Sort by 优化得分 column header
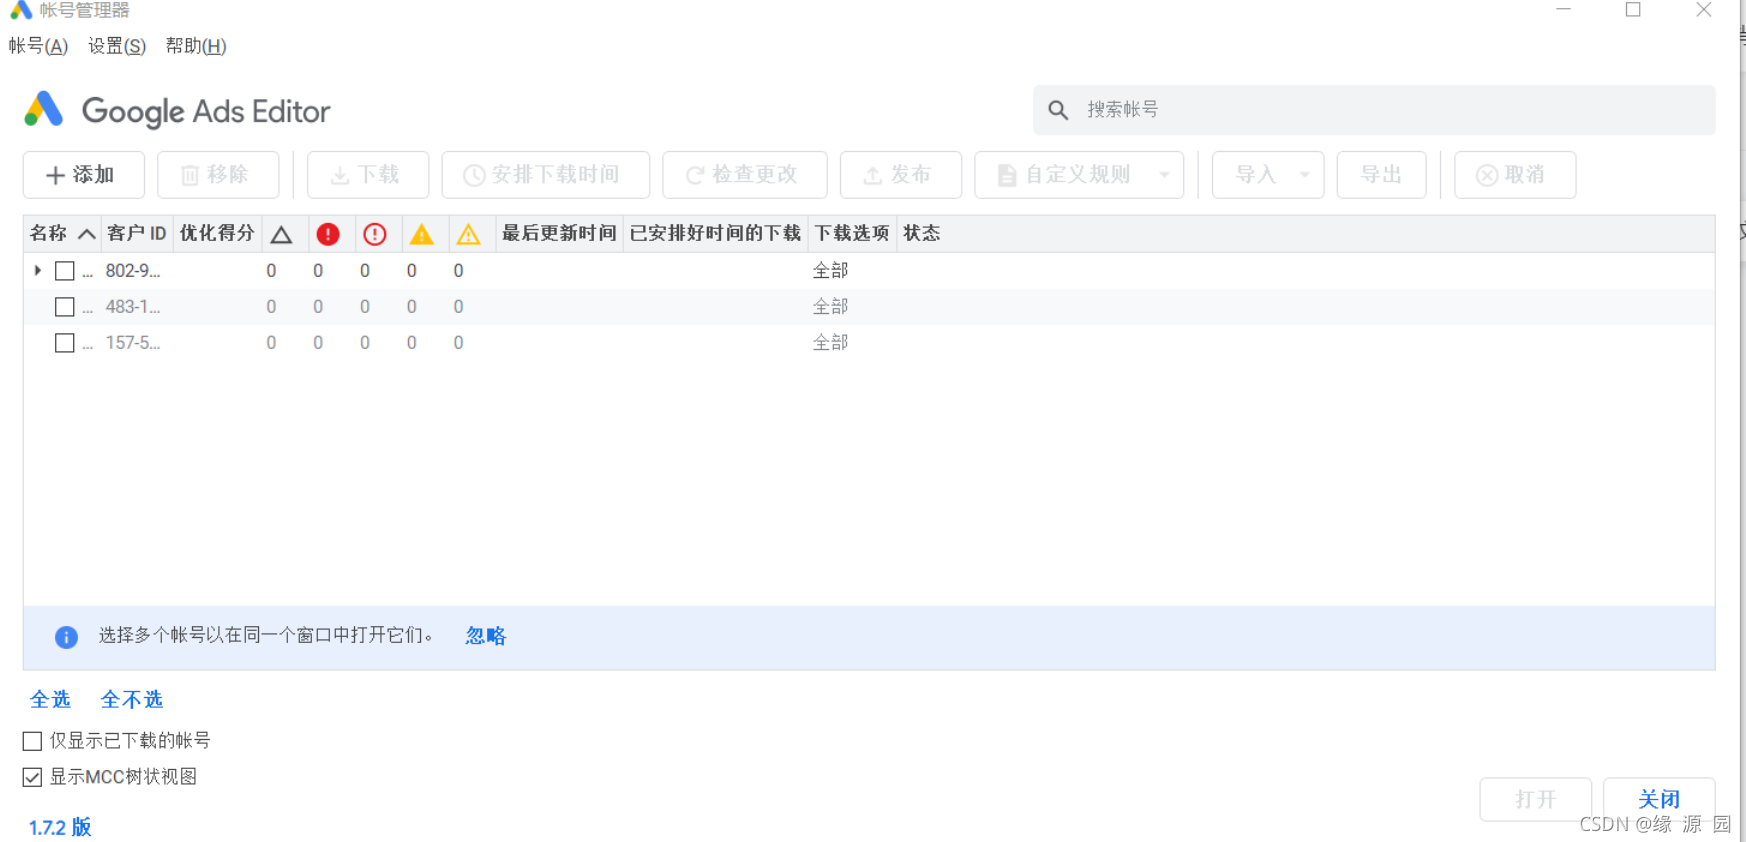Screen dimensions: 1746x842 click(217, 233)
